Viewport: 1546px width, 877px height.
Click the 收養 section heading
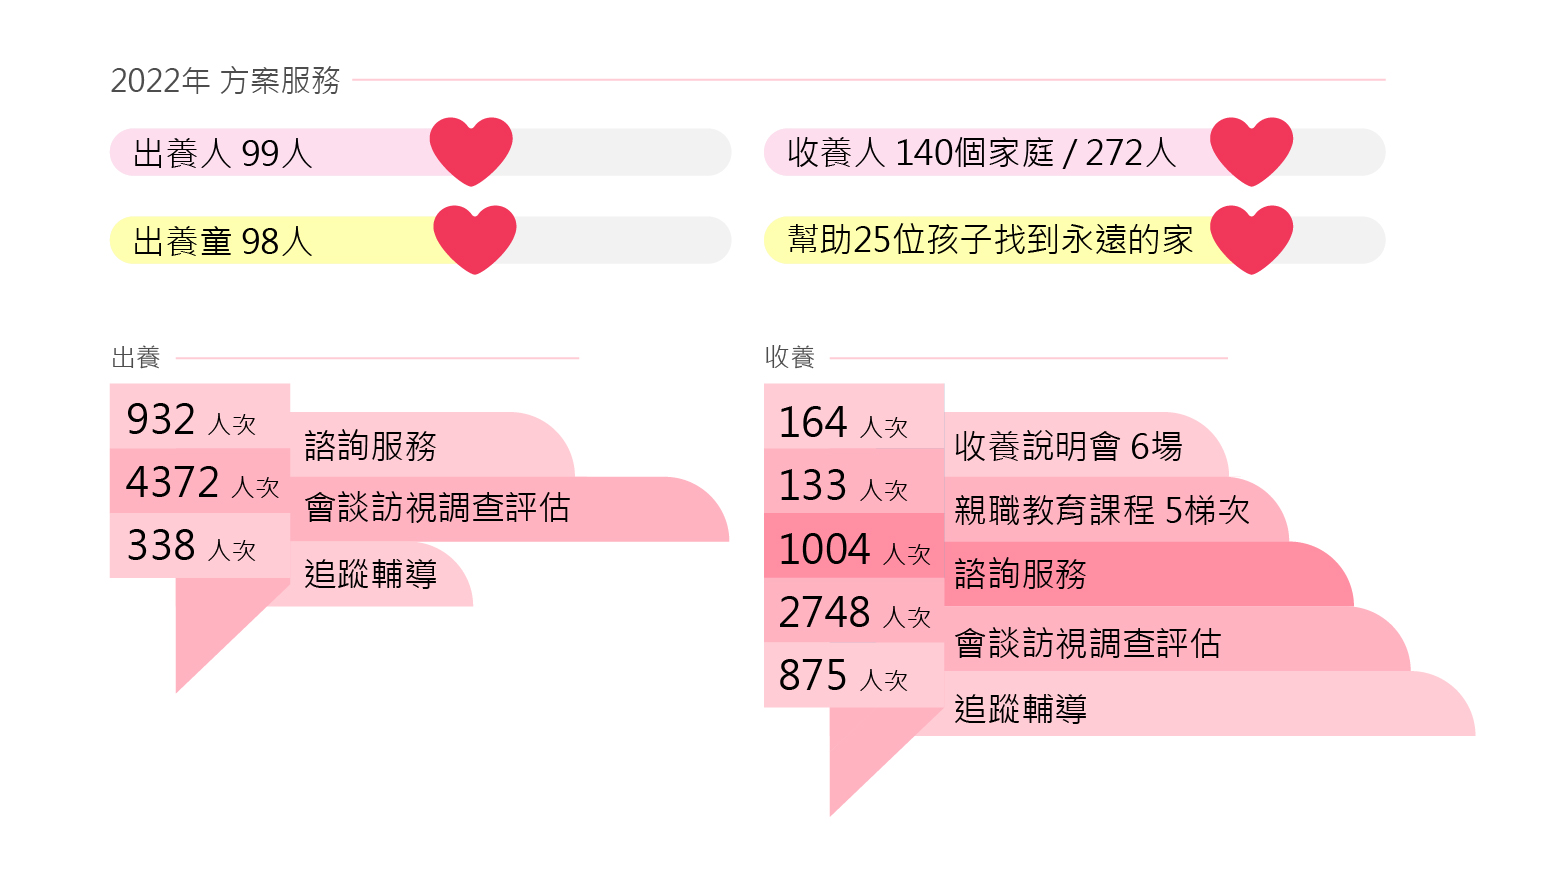tap(790, 357)
